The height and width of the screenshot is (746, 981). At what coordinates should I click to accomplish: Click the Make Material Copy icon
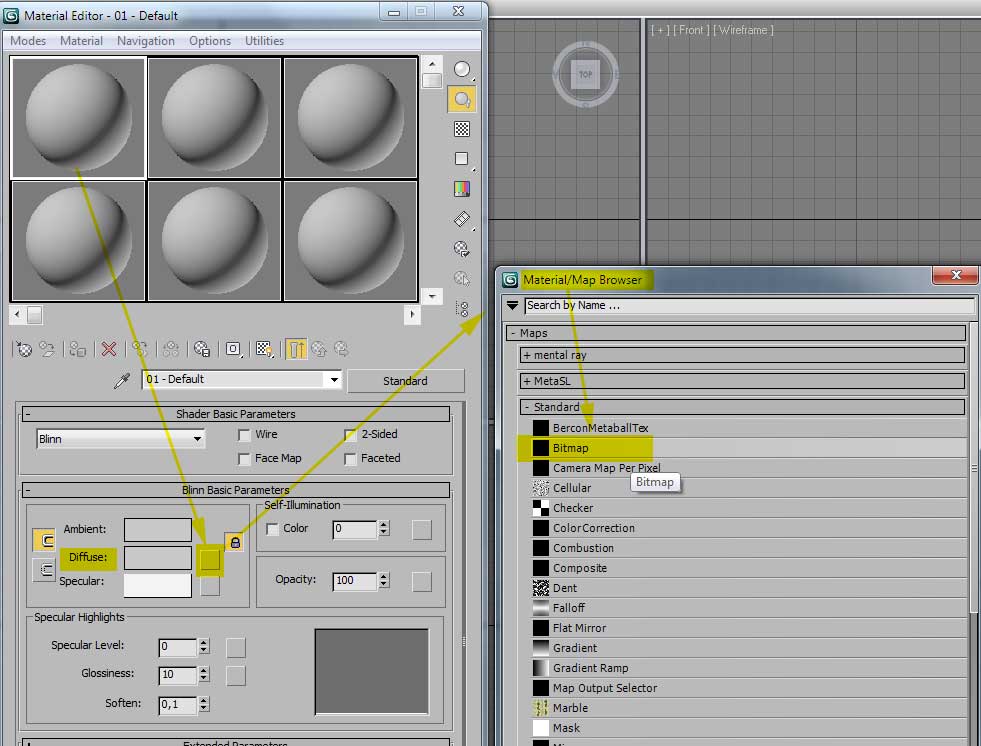140,349
